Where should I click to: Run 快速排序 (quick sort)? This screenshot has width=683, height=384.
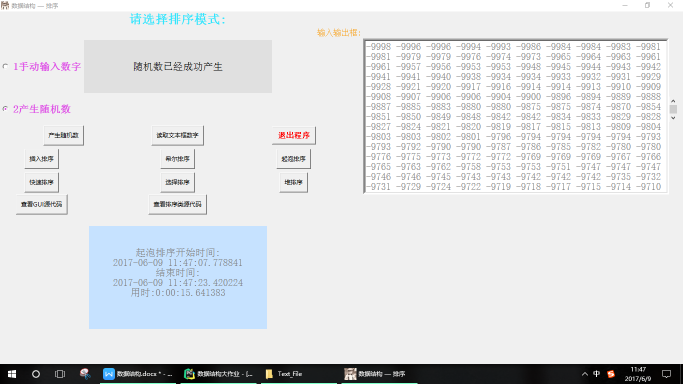(41, 182)
